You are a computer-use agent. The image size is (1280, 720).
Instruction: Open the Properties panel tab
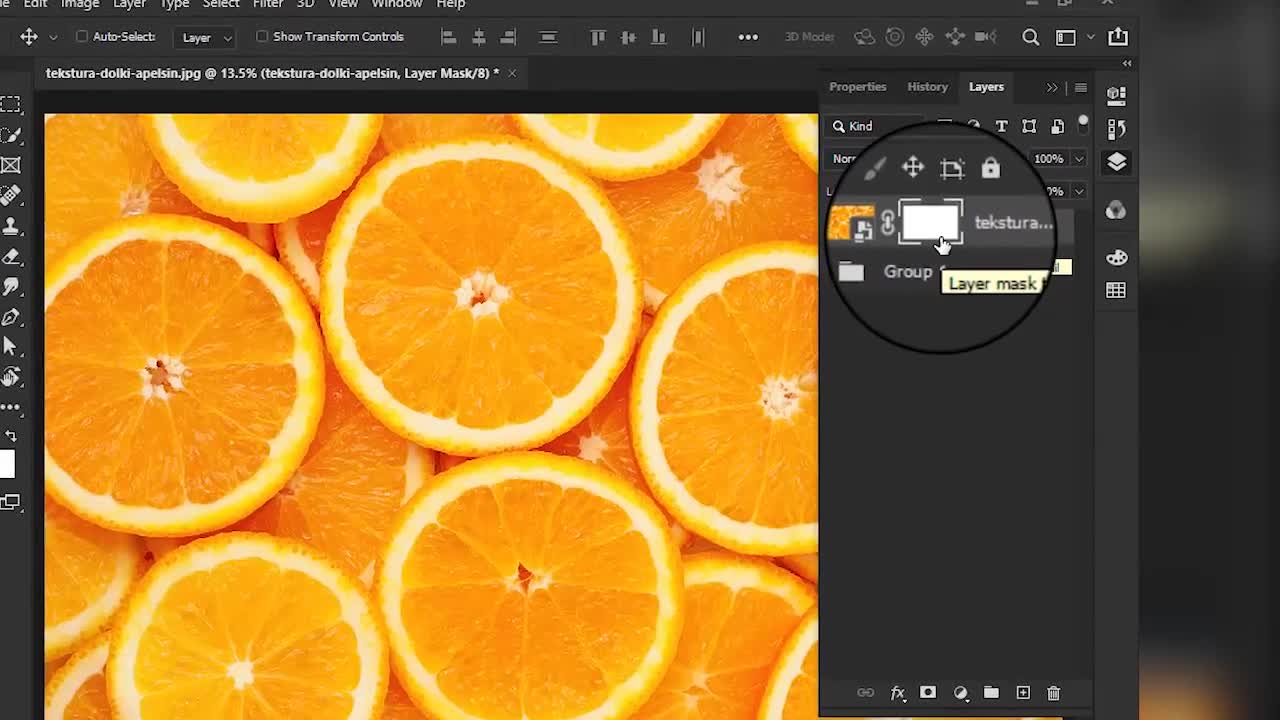[x=857, y=87]
